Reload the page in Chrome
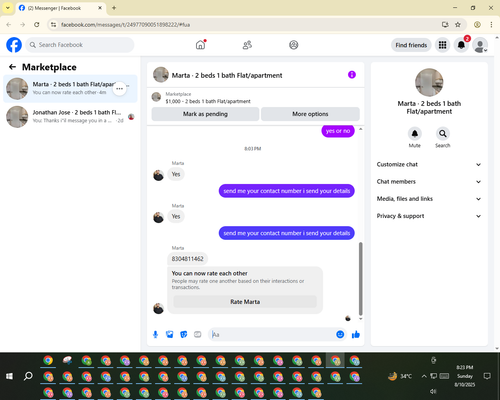 [37, 25]
